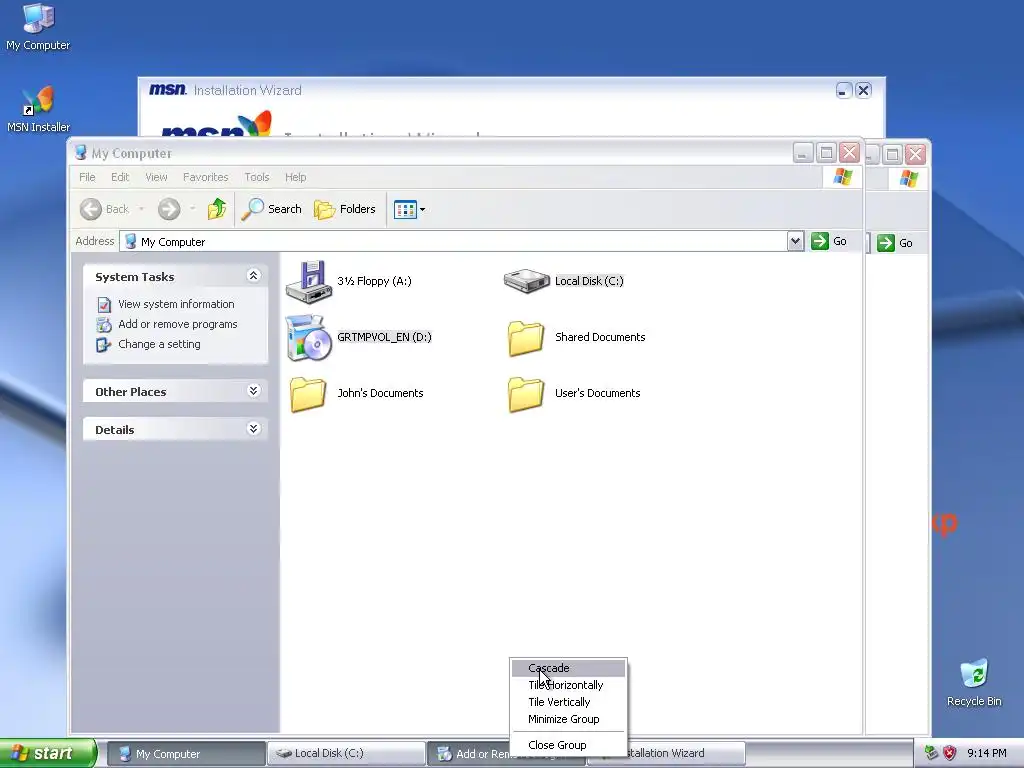1024x768 pixels.
Task: Click the Address bar text field
Action: [453, 242]
